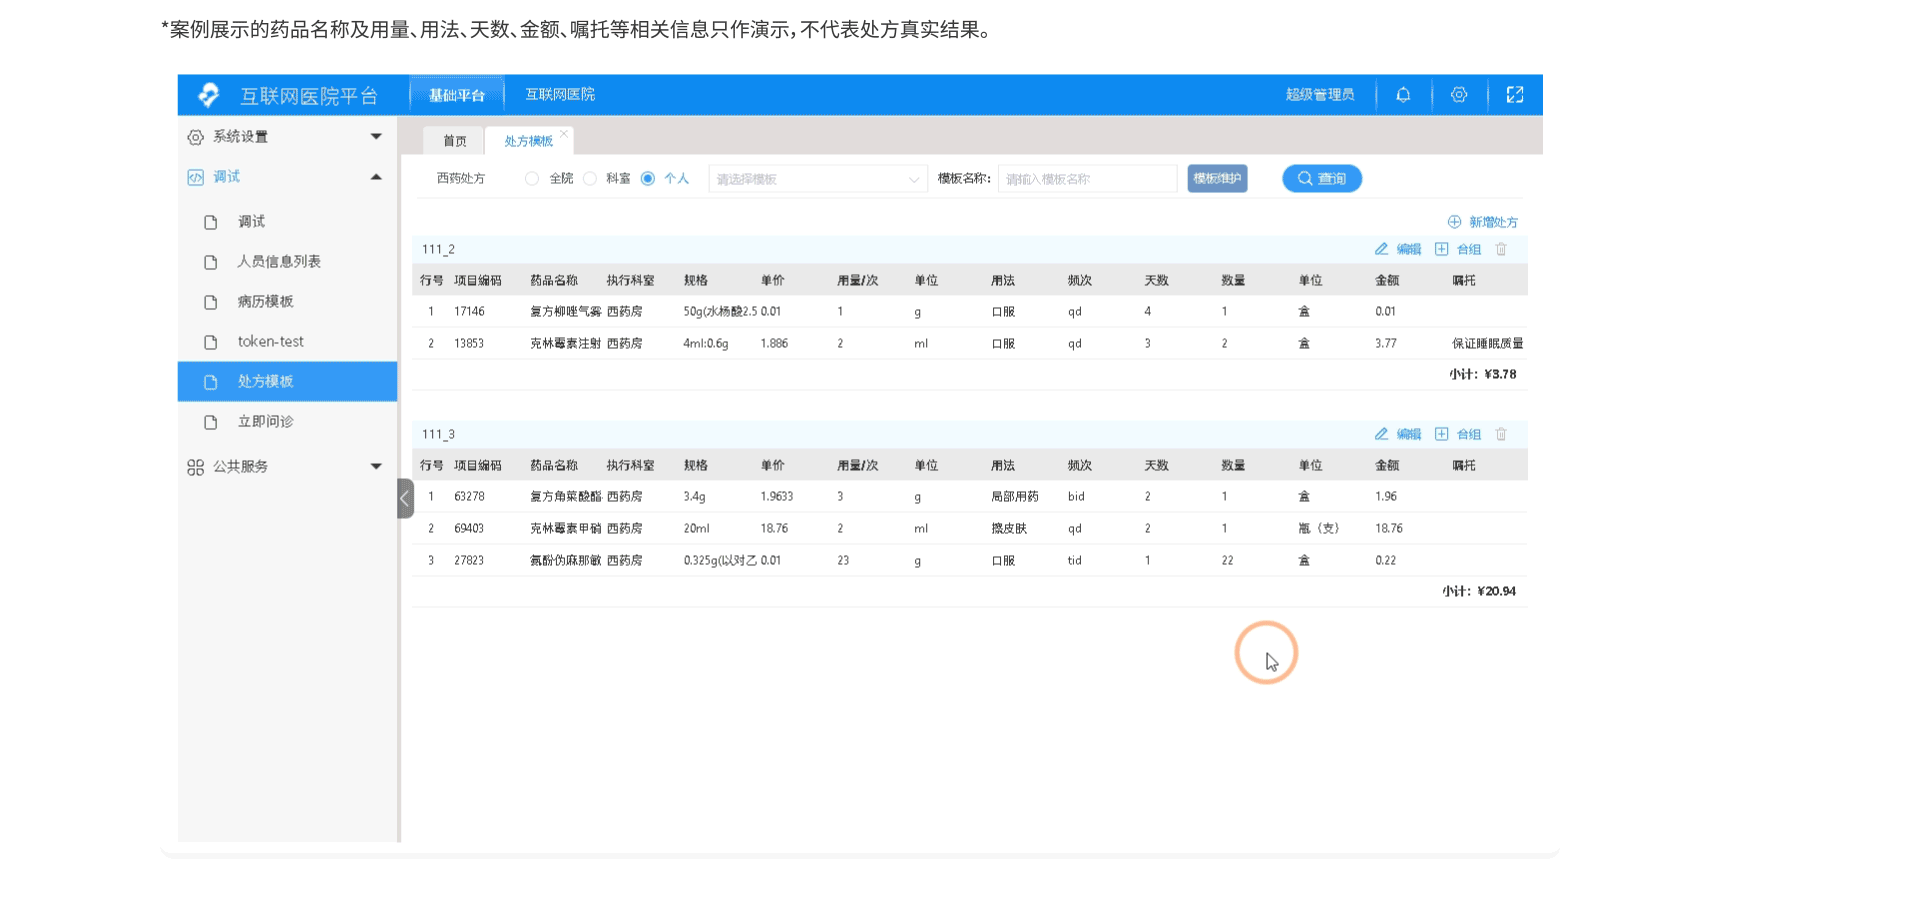Close the 处方模板 tab

click(x=564, y=133)
